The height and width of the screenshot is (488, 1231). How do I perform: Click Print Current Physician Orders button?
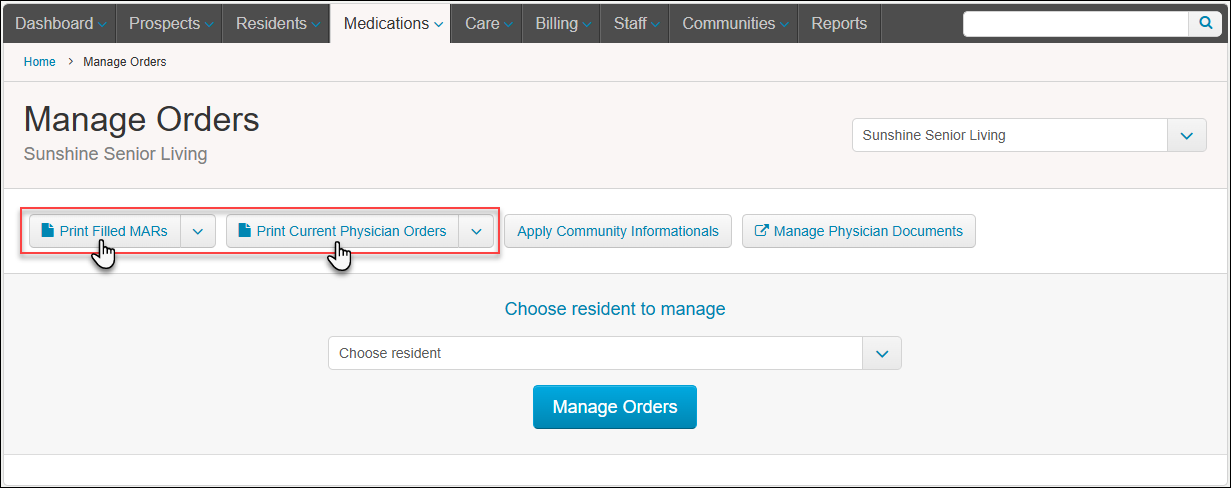tap(342, 231)
